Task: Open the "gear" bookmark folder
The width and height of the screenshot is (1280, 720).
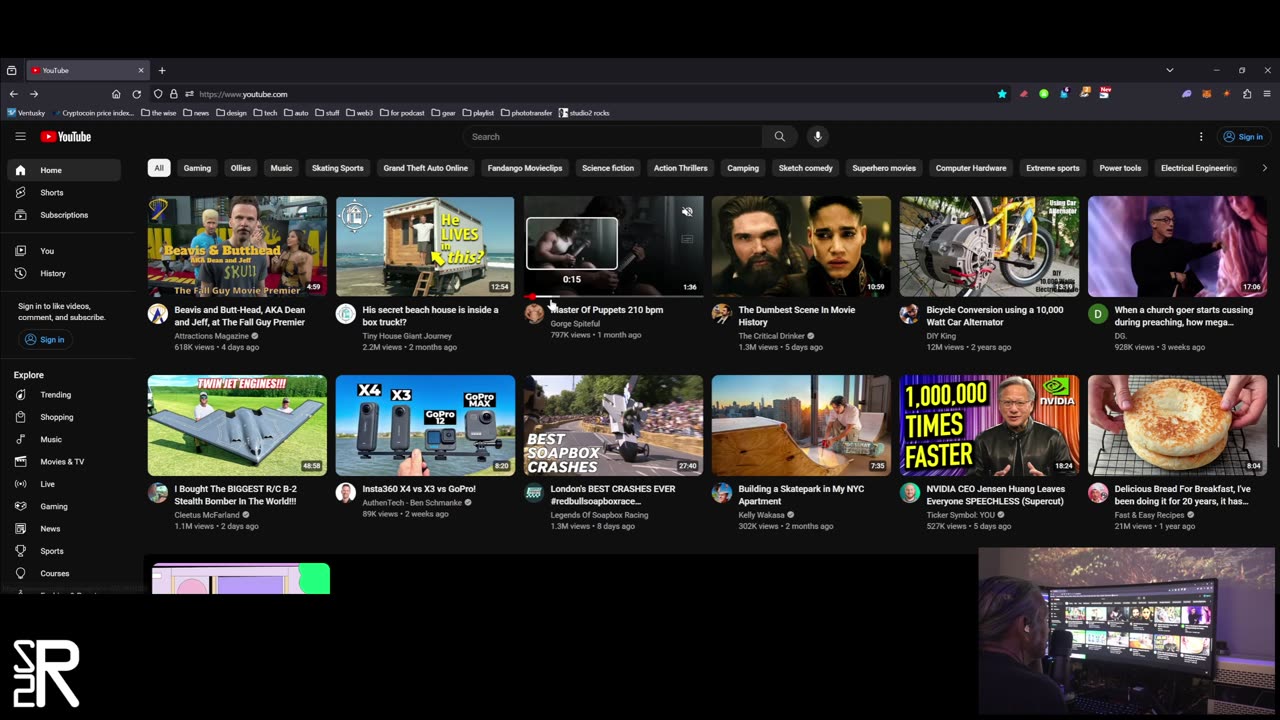Action: [x=443, y=113]
